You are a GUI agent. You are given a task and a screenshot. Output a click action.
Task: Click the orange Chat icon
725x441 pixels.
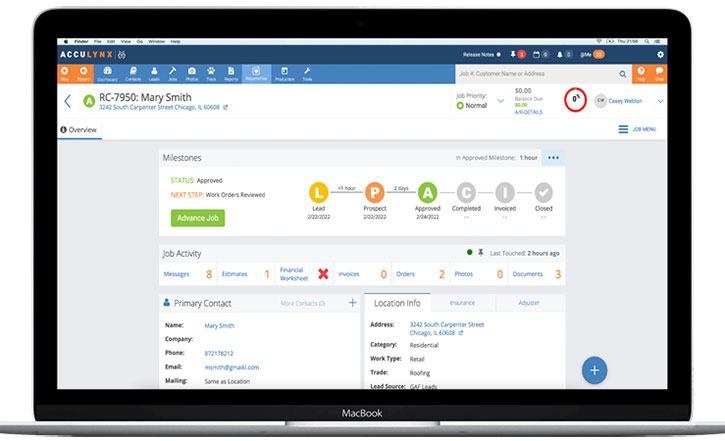click(x=659, y=74)
